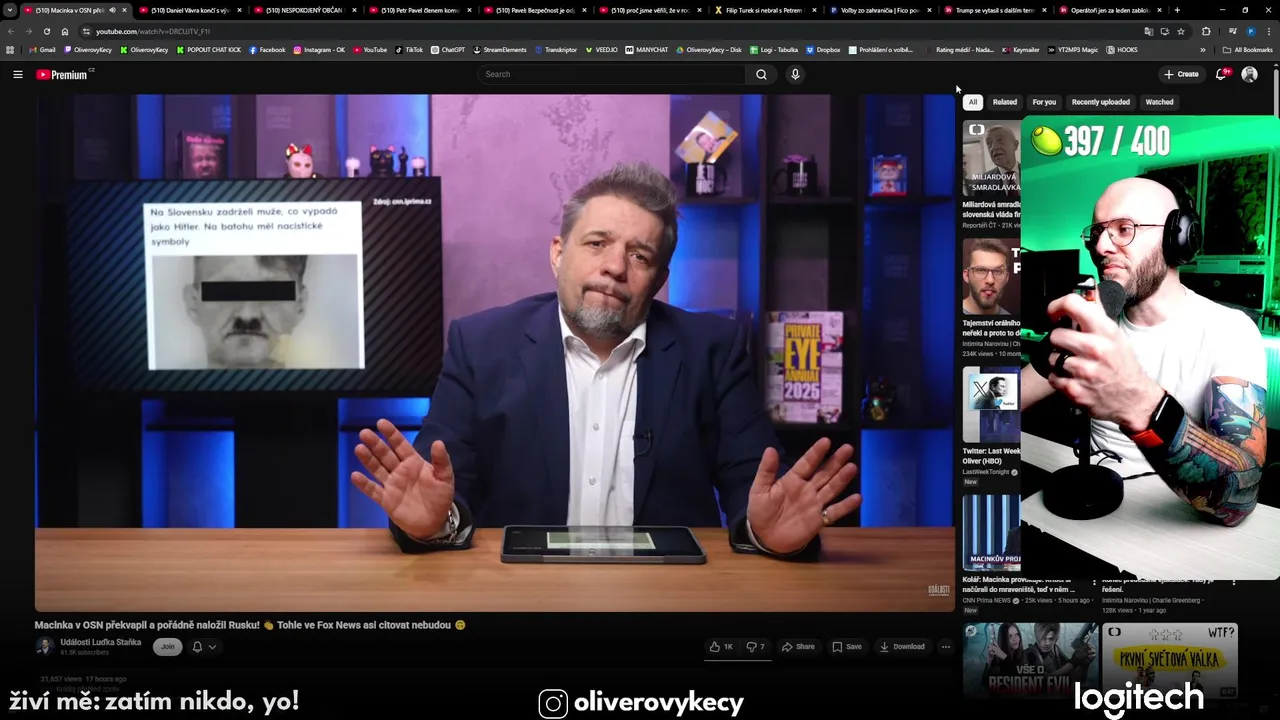Open YouTube guide hamburger menu
This screenshot has height=720, width=1280.
coord(17,74)
